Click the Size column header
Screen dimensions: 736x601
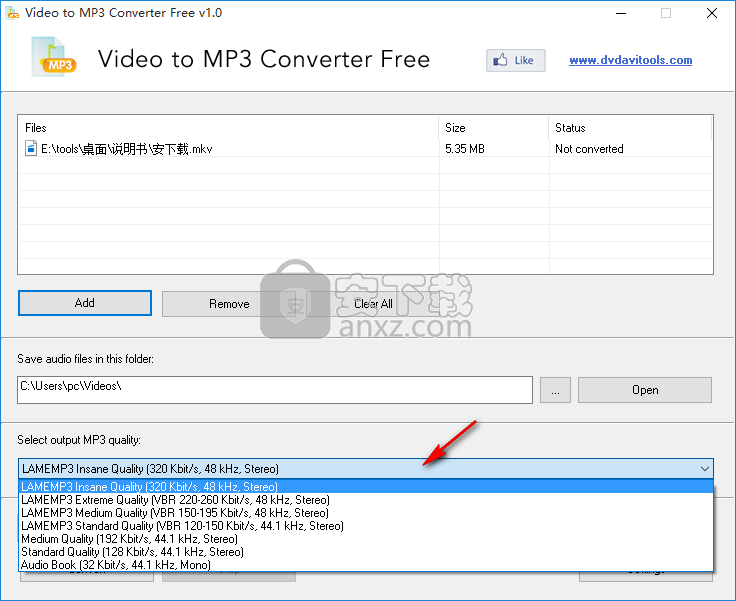point(493,128)
